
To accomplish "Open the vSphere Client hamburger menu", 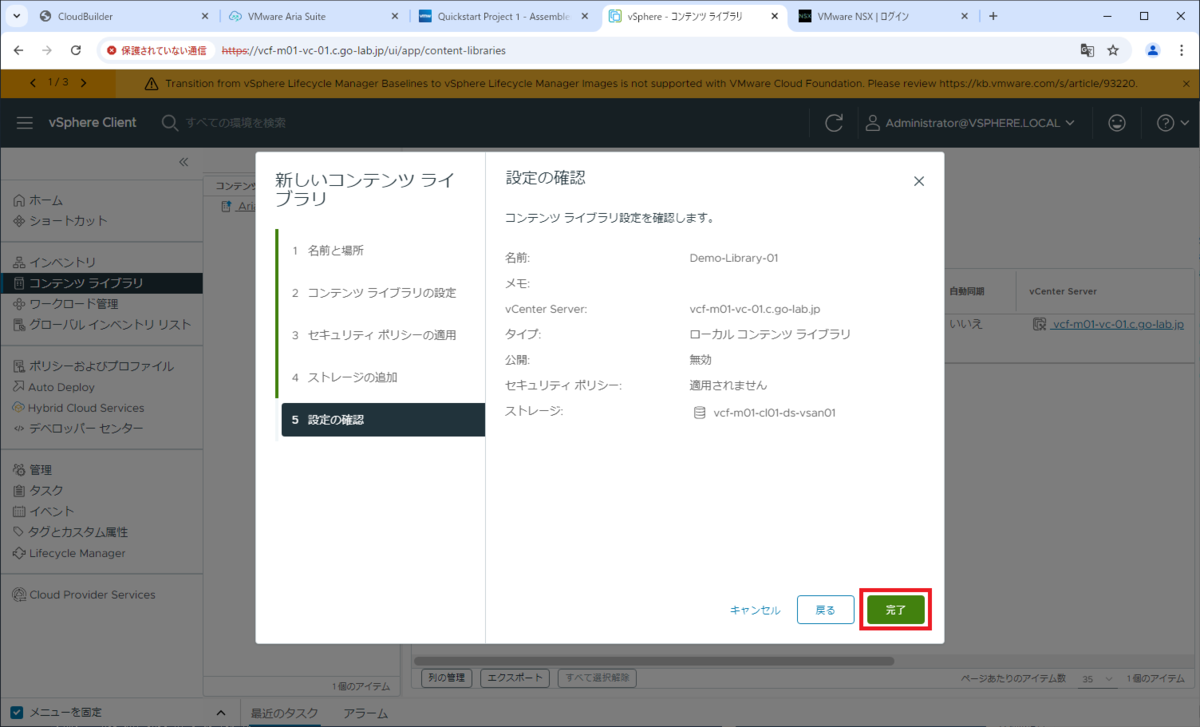I will pos(25,122).
